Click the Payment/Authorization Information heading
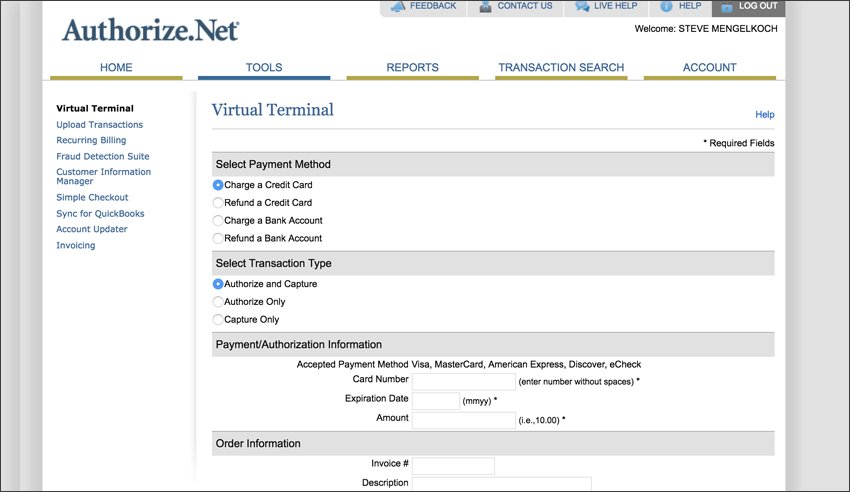850x492 pixels. (x=299, y=345)
